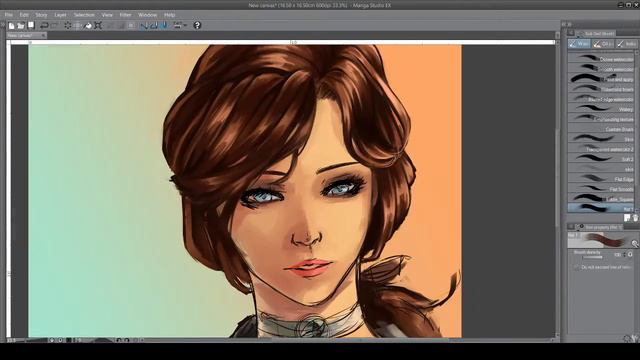
Task: Open the Tool property panel tab
Action: click(x=600, y=227)
